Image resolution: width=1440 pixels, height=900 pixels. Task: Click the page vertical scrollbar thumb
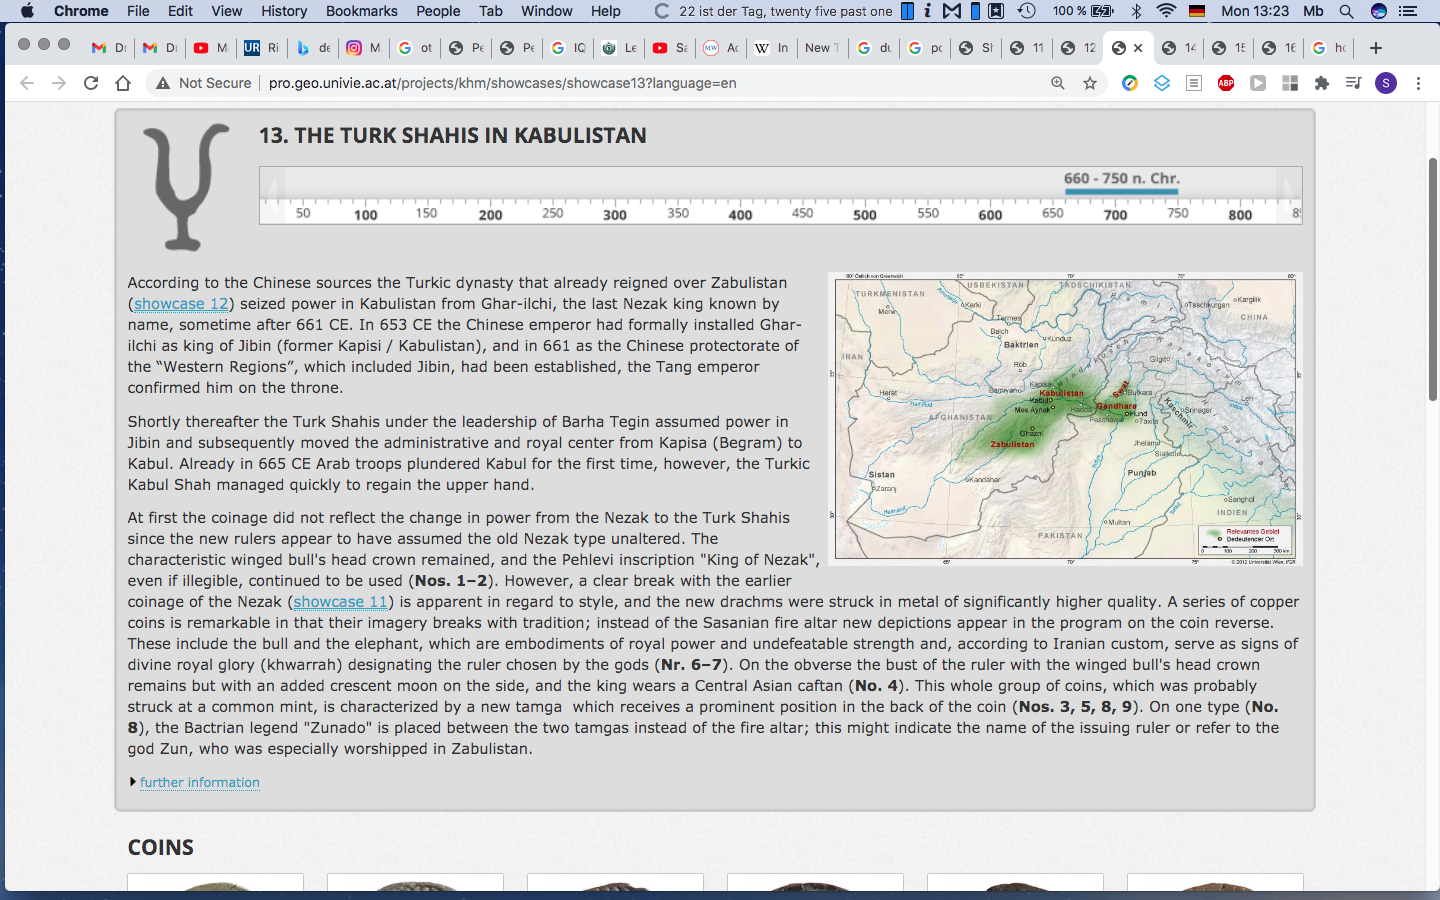pos(1433,280)
